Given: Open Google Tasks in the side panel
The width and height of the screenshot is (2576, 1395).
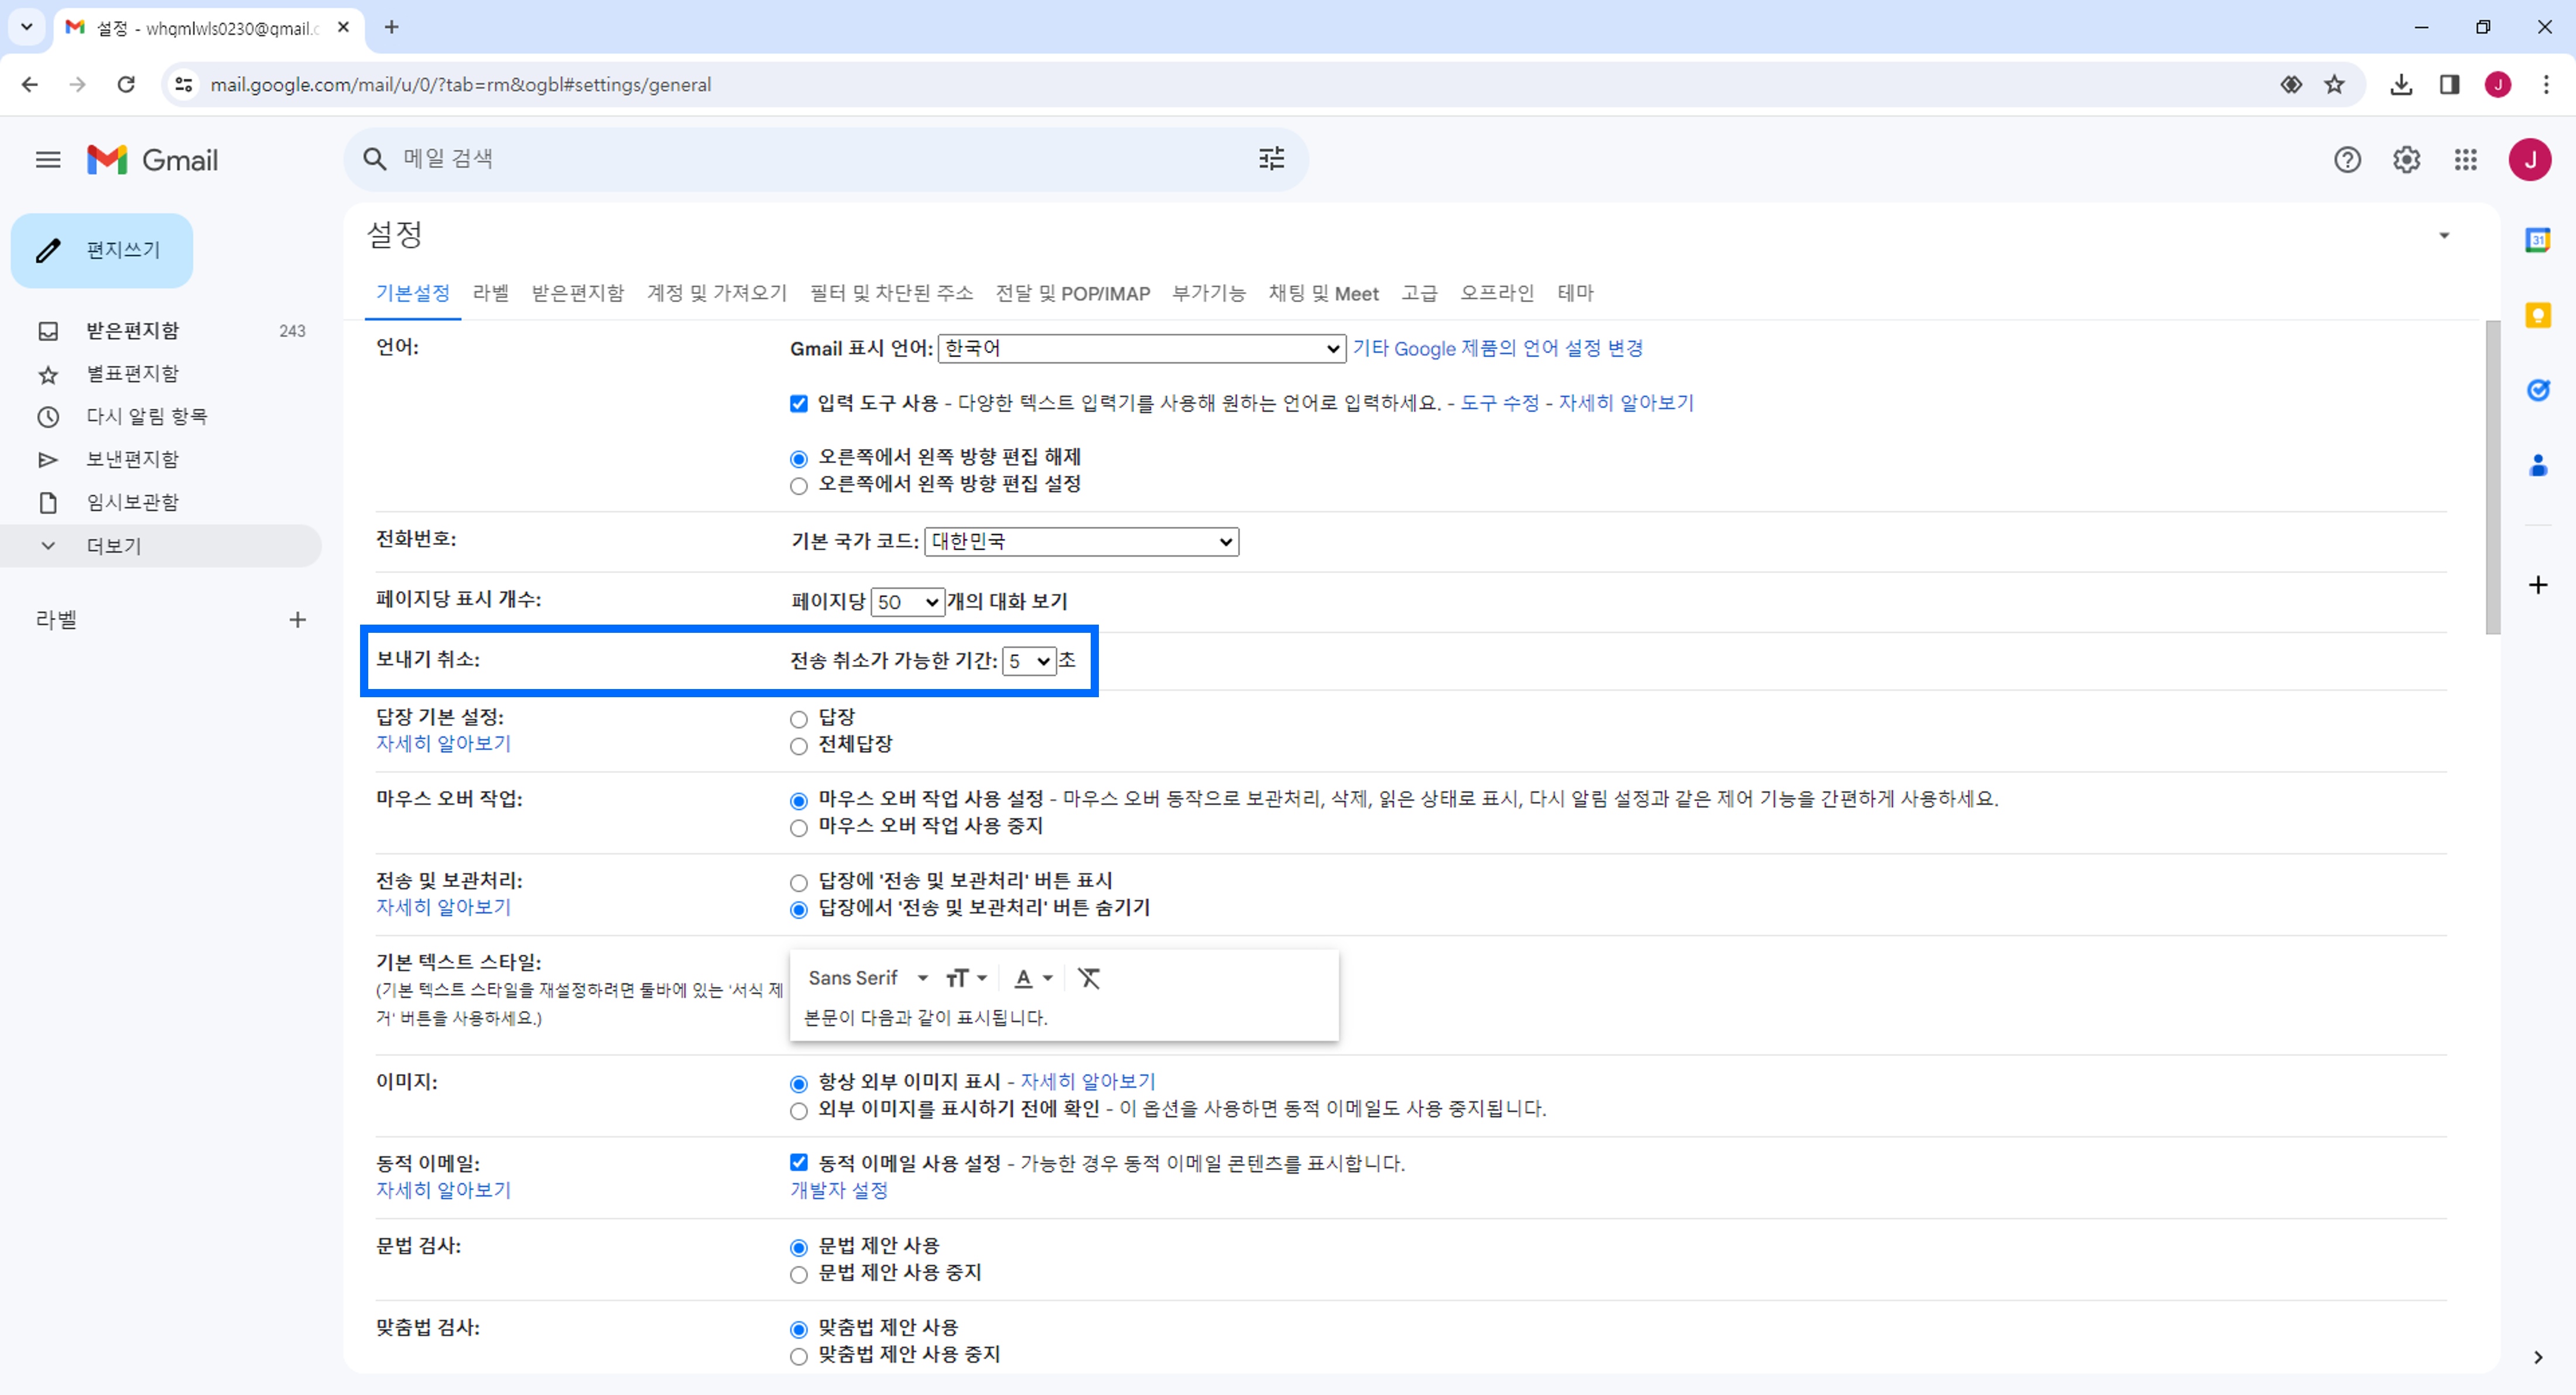Looking at the screenshot, I should pos(2537,390).
